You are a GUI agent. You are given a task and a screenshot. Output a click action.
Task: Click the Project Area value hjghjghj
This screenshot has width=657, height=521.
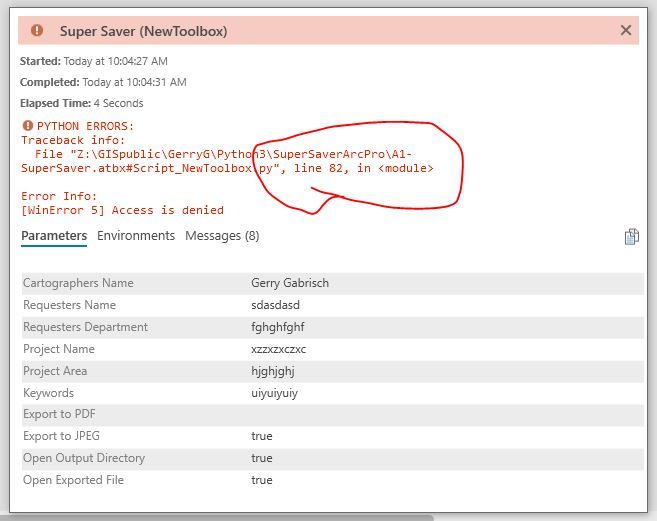pyautogui.click(x=273, y=371)
